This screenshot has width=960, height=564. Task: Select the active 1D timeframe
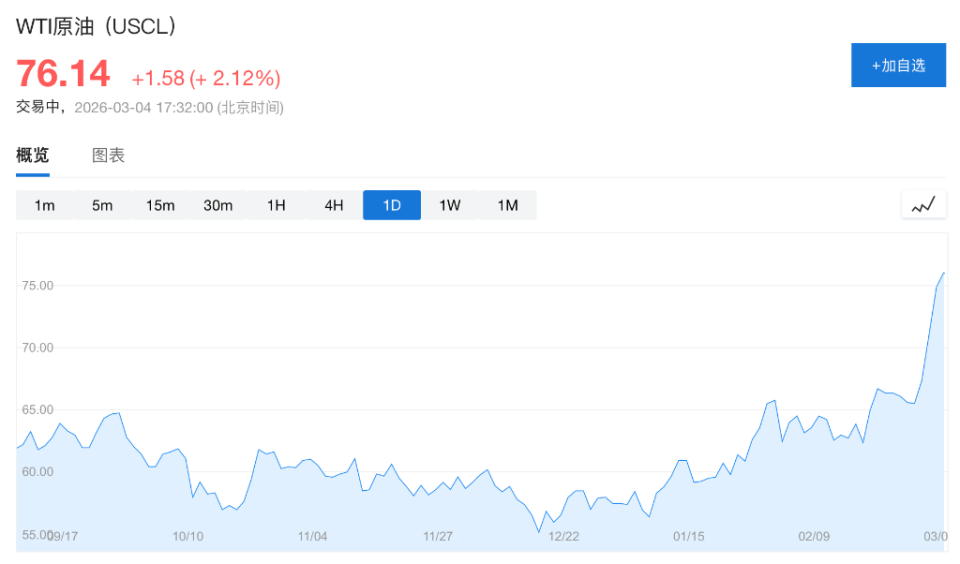click(392, 205)
